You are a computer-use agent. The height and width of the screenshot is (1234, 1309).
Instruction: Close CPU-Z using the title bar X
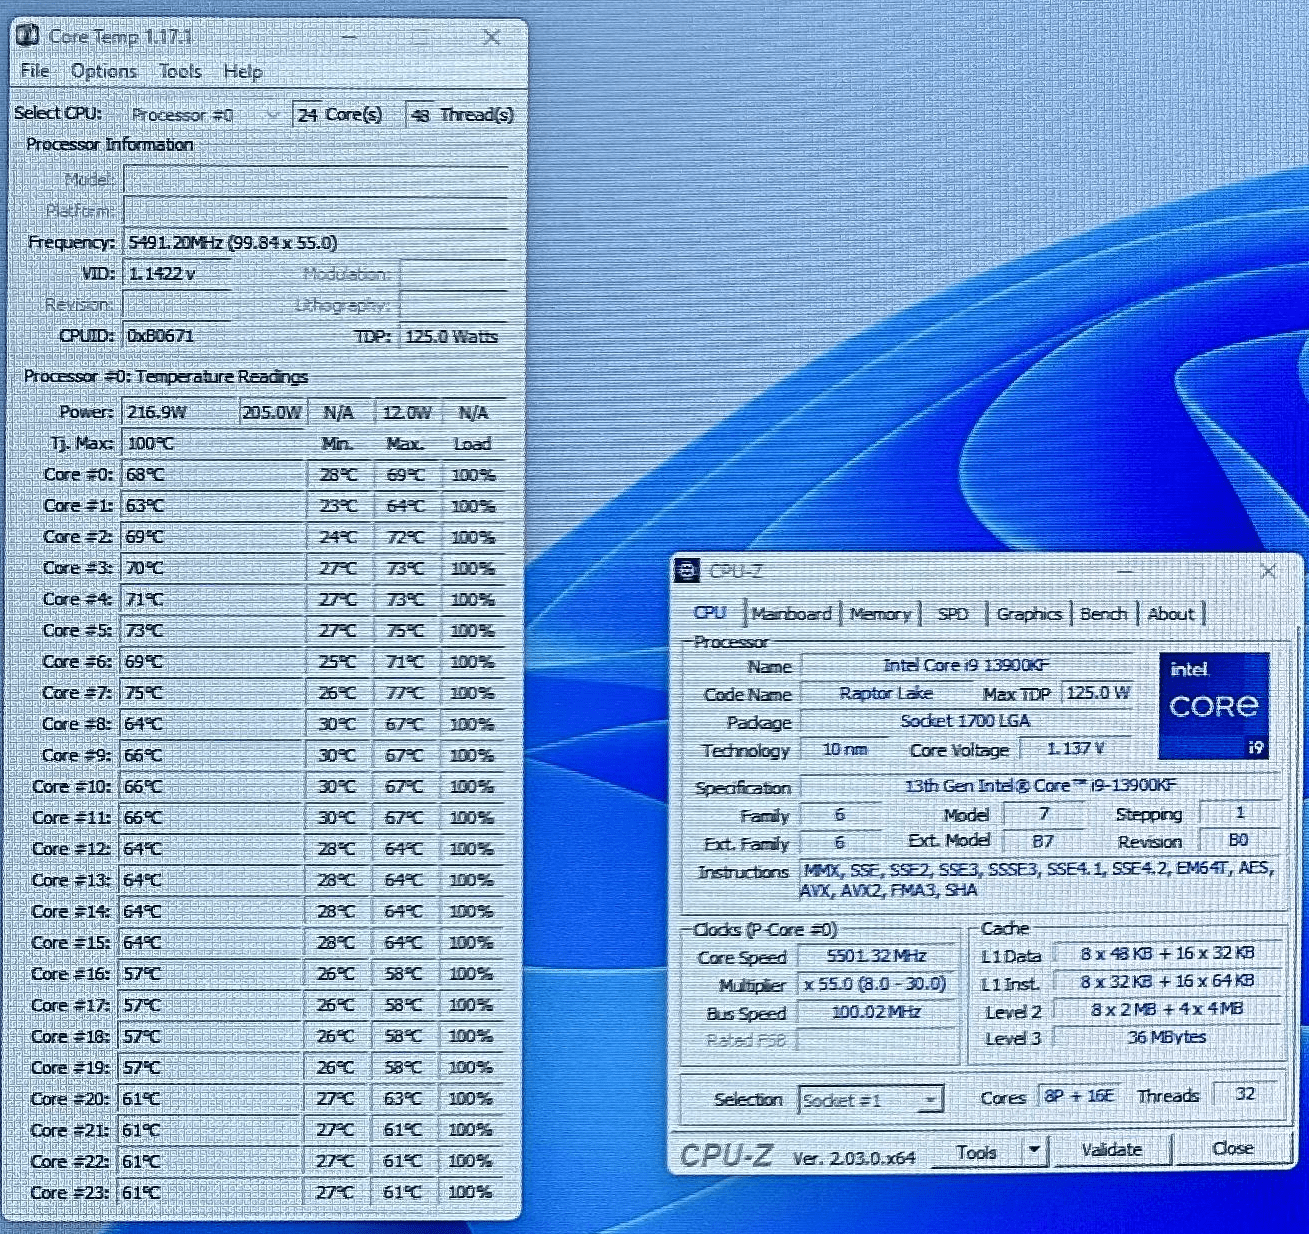point(1268,571)
